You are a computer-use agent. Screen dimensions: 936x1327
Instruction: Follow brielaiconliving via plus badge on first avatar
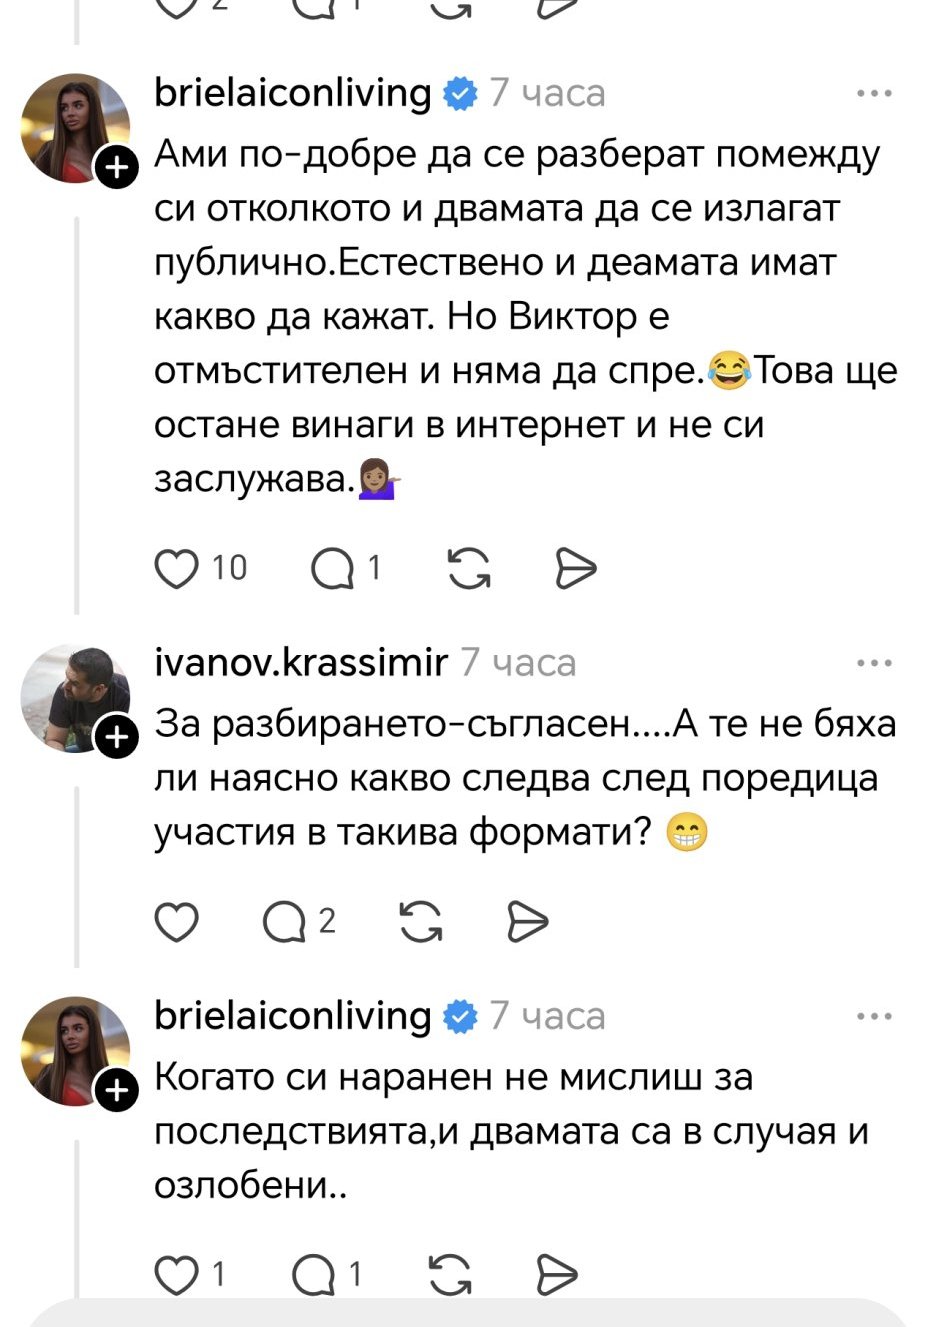tap(117, 166)
